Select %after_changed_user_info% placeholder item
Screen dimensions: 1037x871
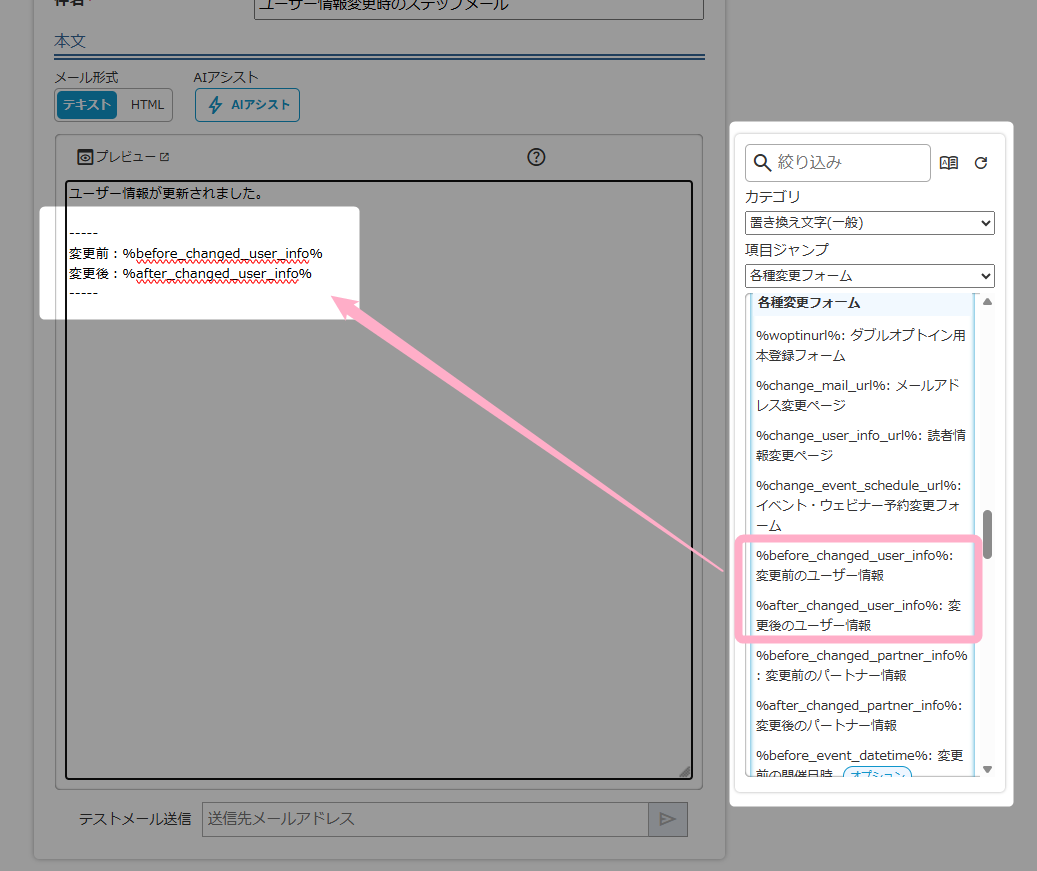[859, 615]
